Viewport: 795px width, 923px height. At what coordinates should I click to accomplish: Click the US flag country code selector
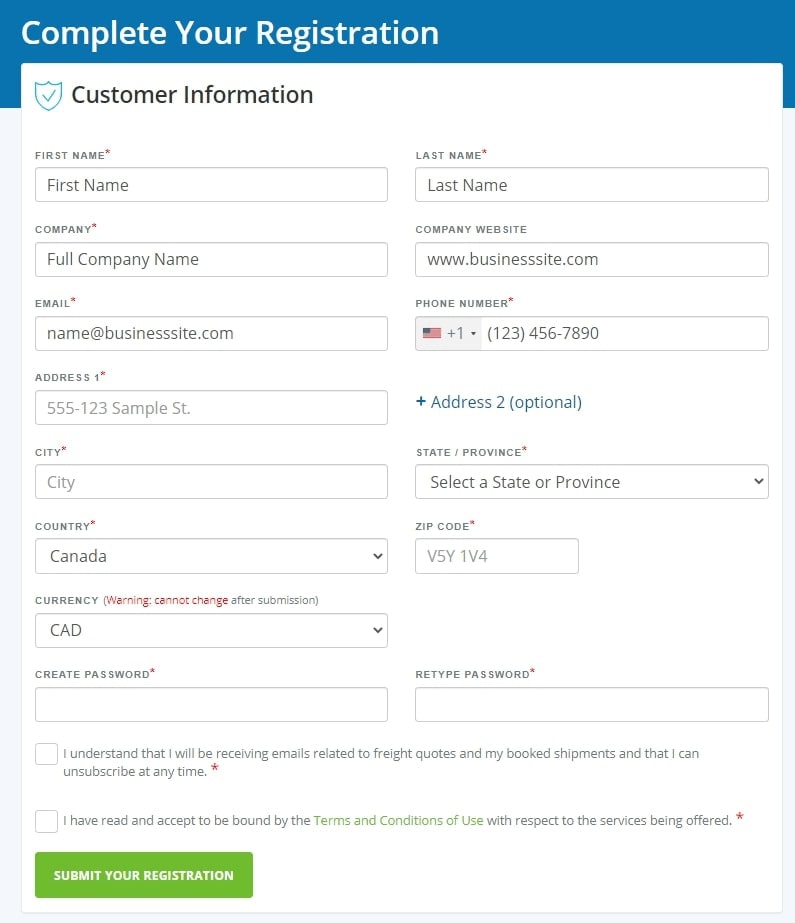click(449, 334)
